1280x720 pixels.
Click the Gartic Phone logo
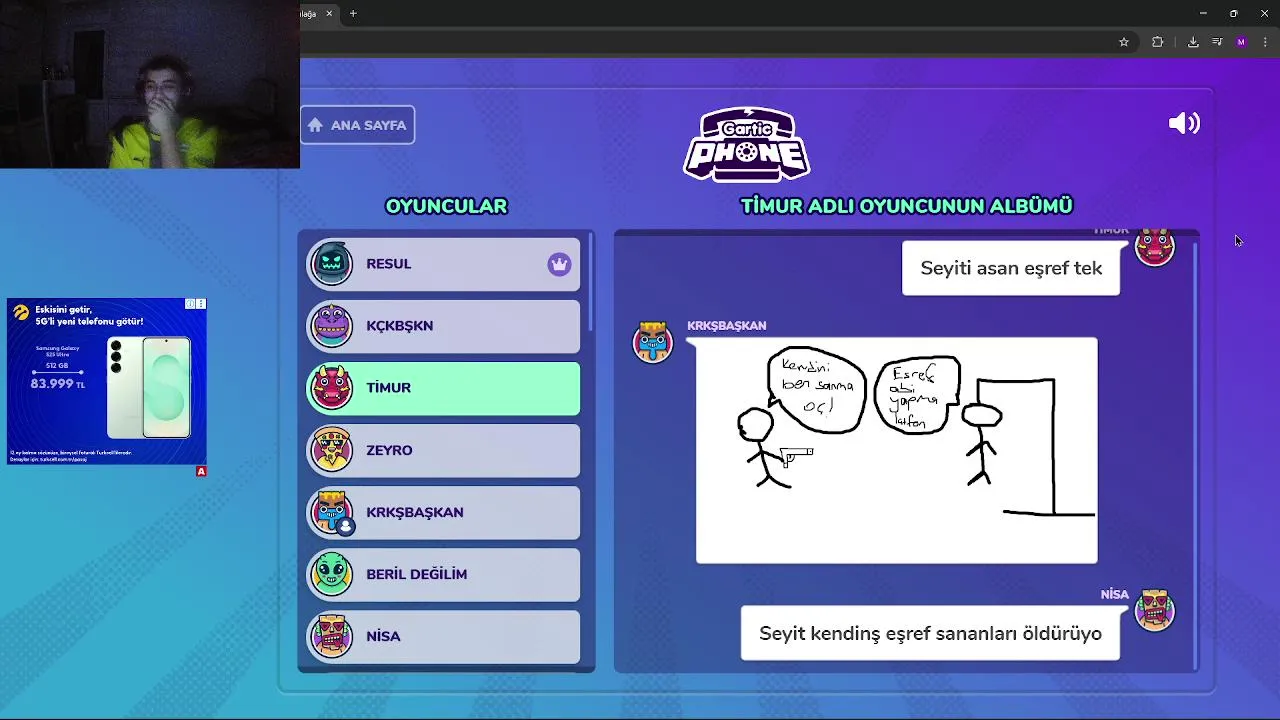click(746, 144)
